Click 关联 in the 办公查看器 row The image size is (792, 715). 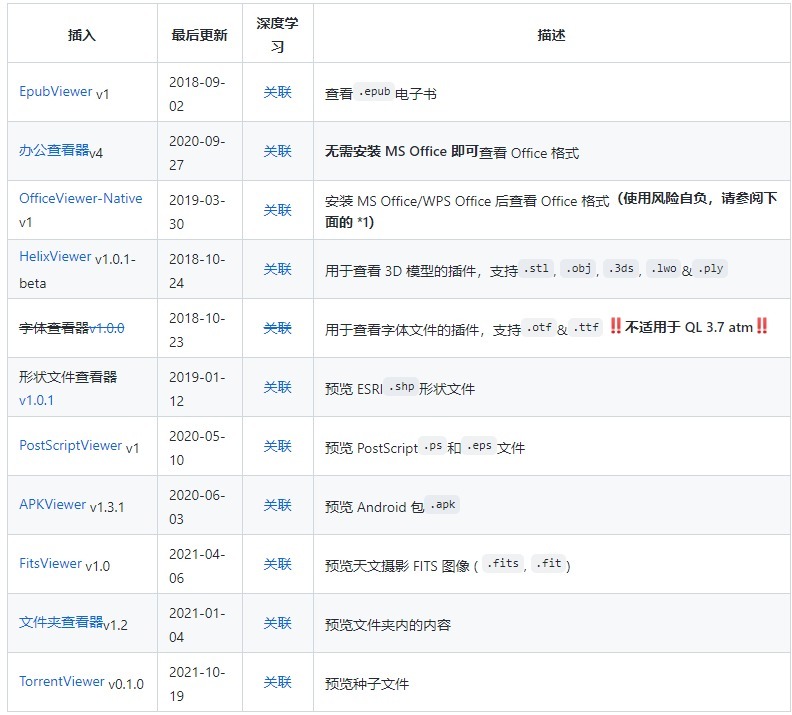coord(277,151)
